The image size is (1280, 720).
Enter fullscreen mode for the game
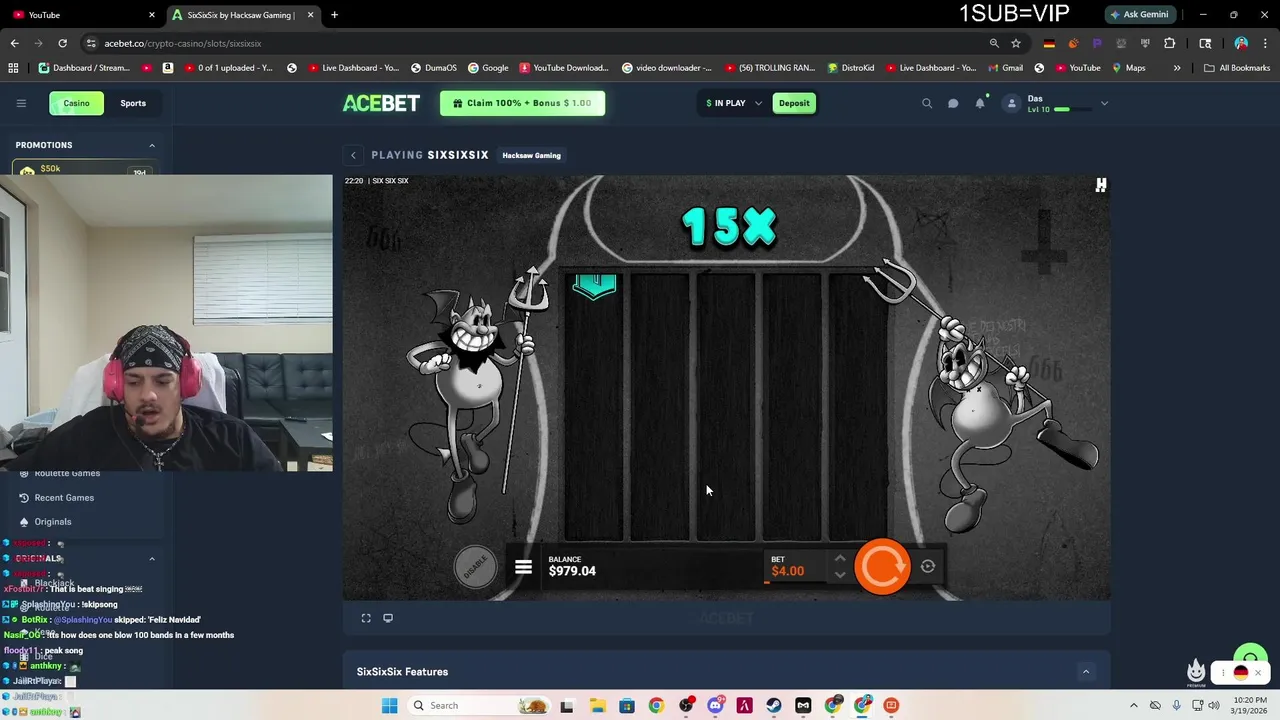366,618
